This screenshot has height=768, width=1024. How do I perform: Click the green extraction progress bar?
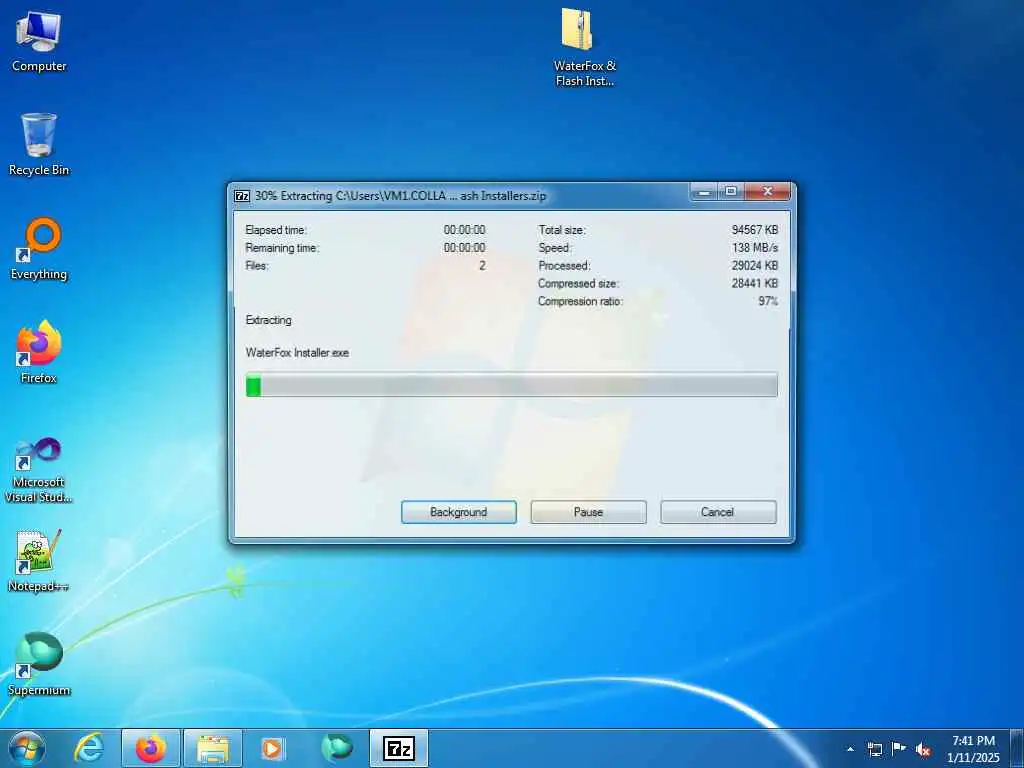[511, 385]
